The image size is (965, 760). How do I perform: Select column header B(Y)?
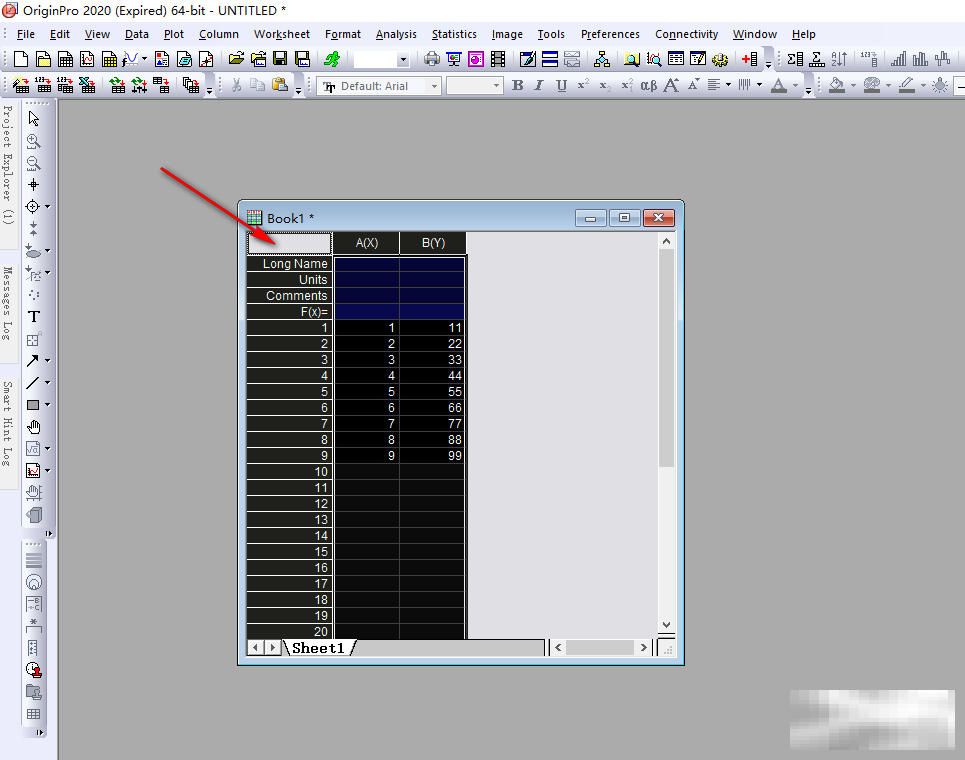[x=433, y=243]
